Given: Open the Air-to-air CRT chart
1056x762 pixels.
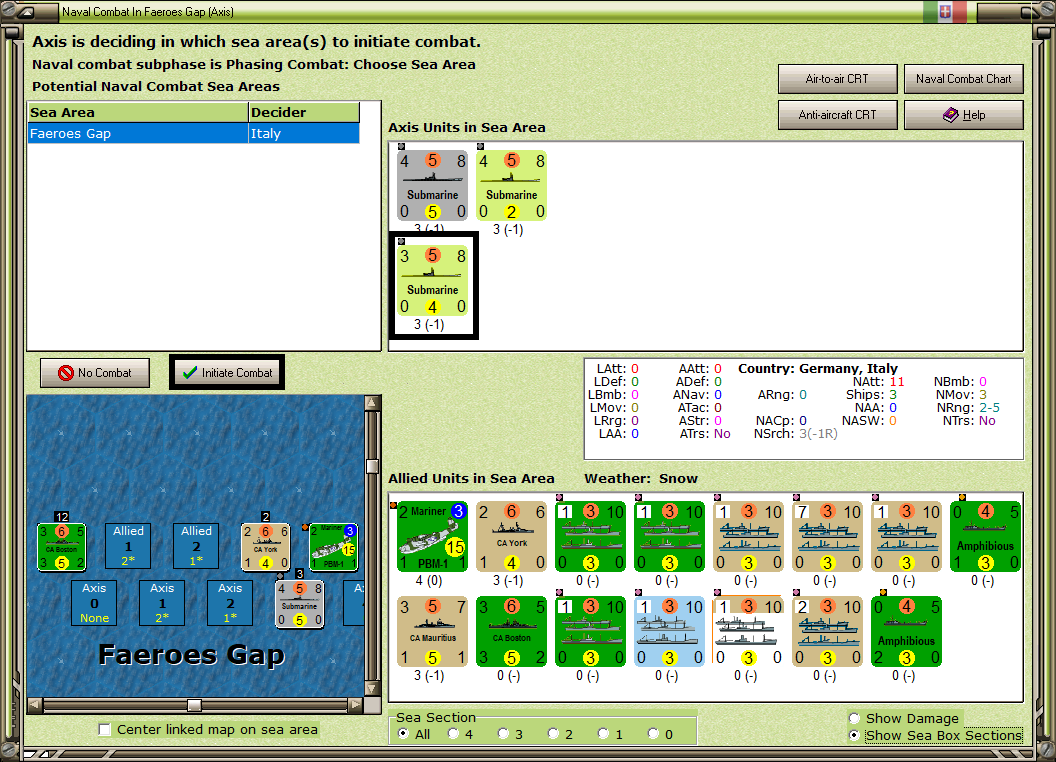Looking at the screenshot, I should 838,79.
